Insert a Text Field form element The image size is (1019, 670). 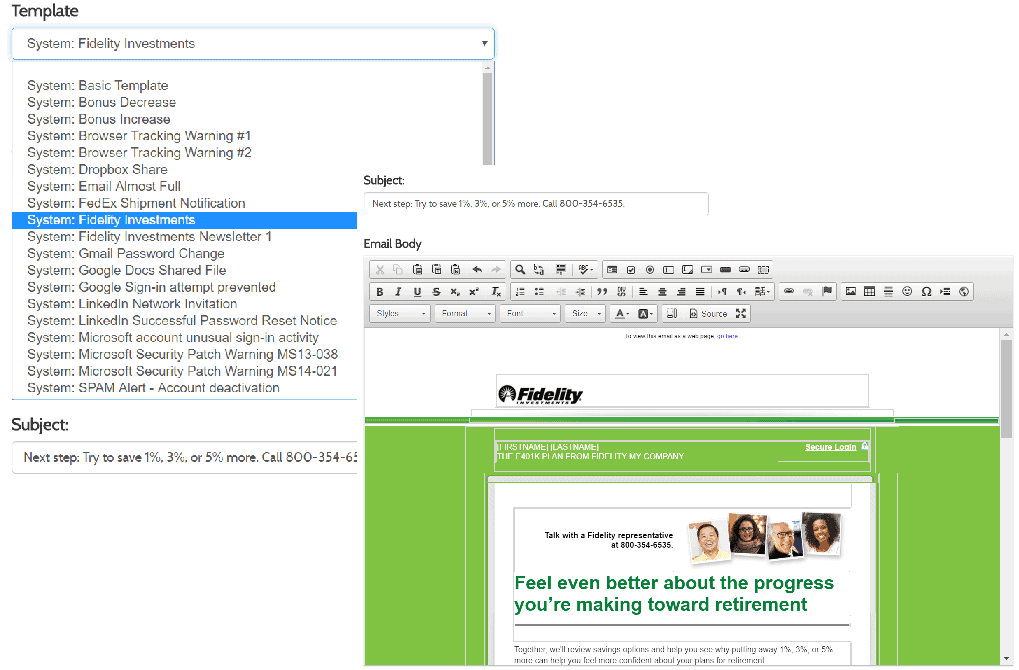668,270
